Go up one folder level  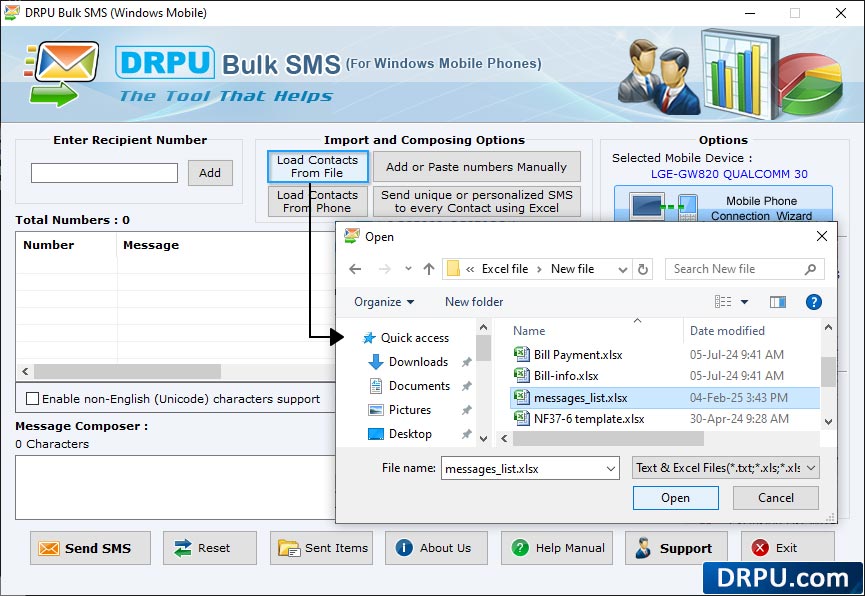429,269
